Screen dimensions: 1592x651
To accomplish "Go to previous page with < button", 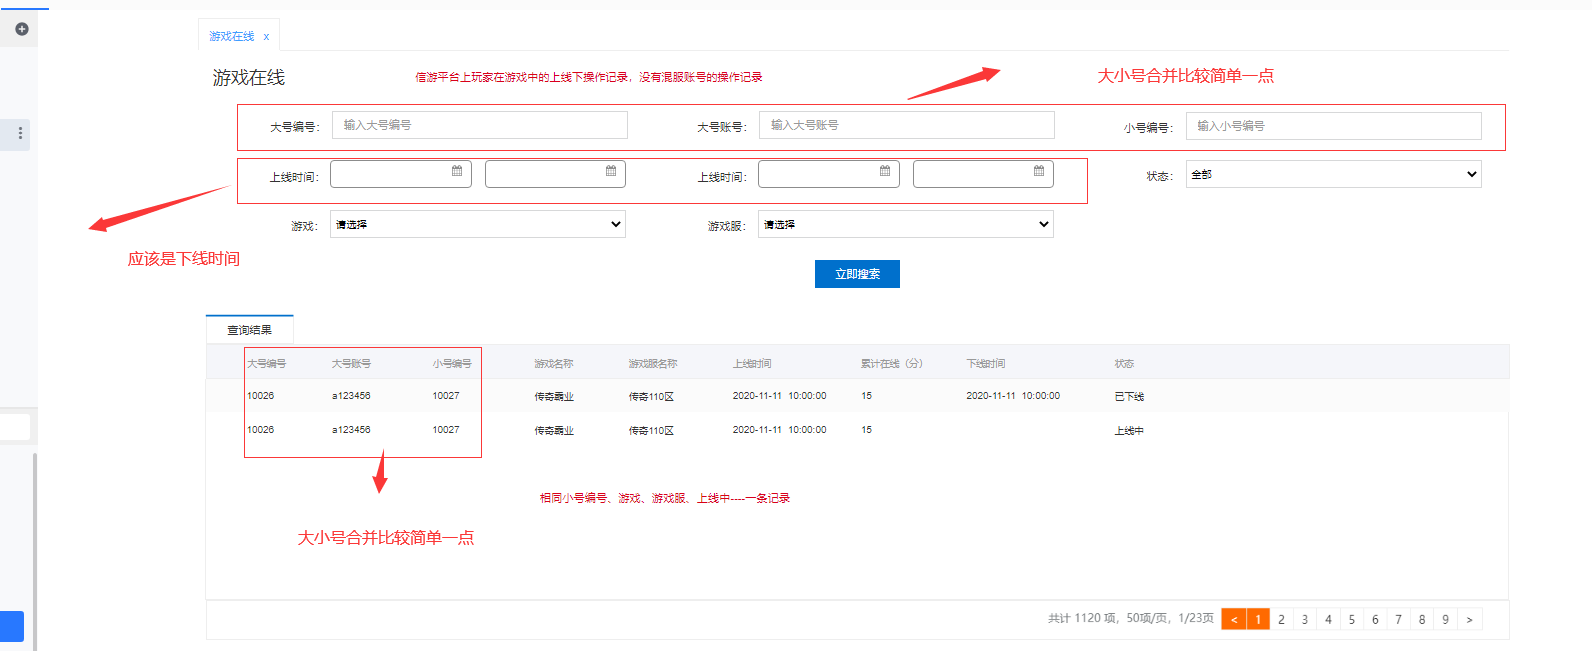I will click(1234, 619).
